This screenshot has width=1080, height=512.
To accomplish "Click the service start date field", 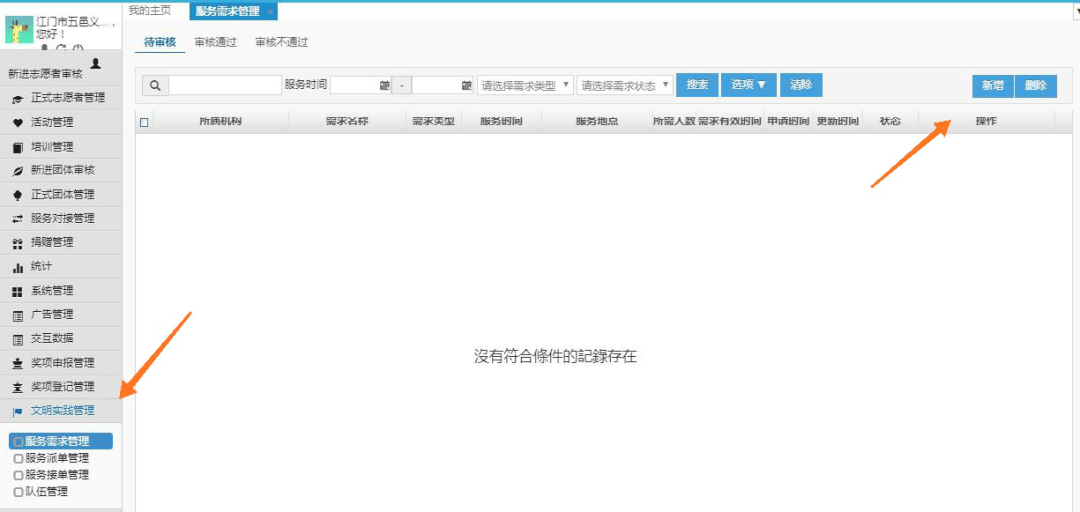I will (x=361, y=85).
